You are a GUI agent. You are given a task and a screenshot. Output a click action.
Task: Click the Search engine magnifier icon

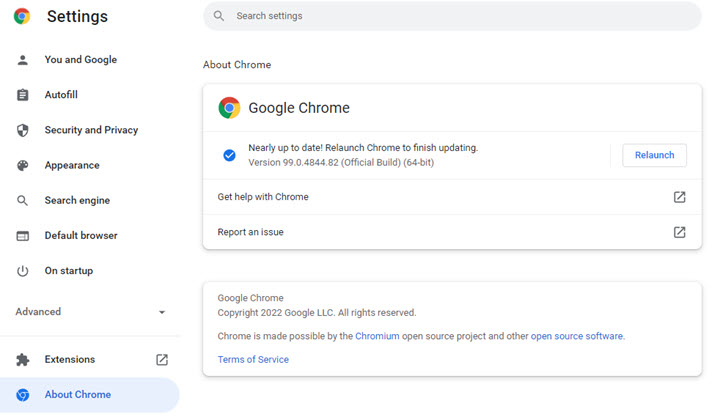pos(23,200)
